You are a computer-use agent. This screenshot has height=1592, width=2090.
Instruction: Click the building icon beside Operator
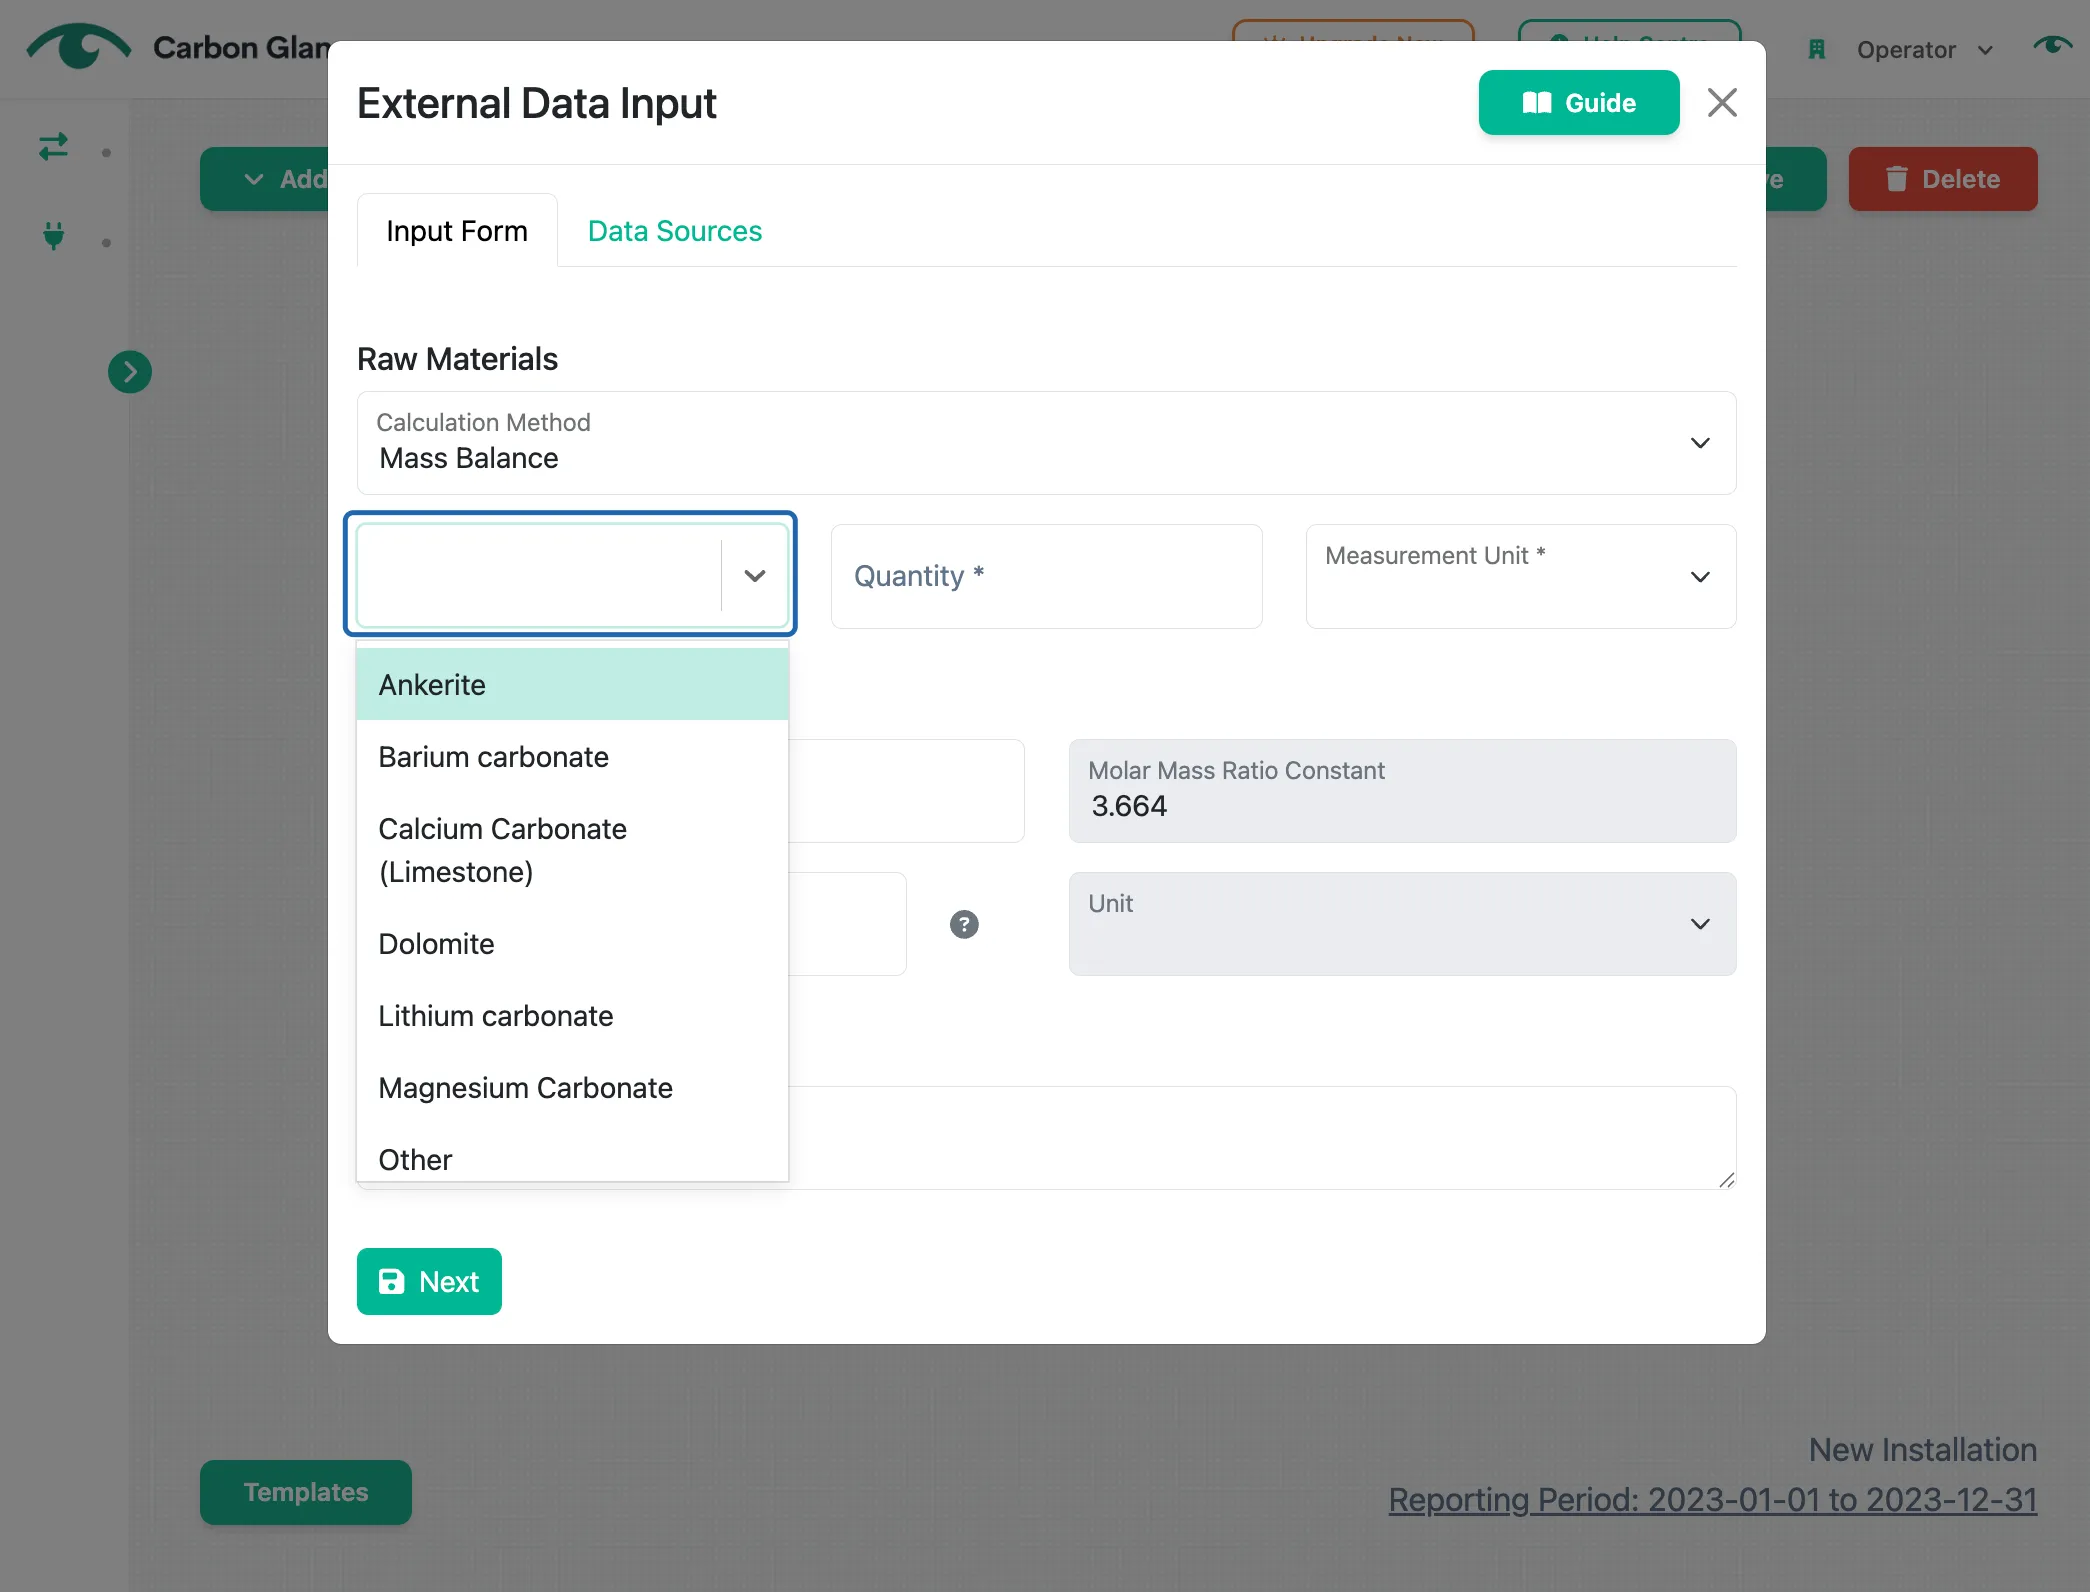1817,50
